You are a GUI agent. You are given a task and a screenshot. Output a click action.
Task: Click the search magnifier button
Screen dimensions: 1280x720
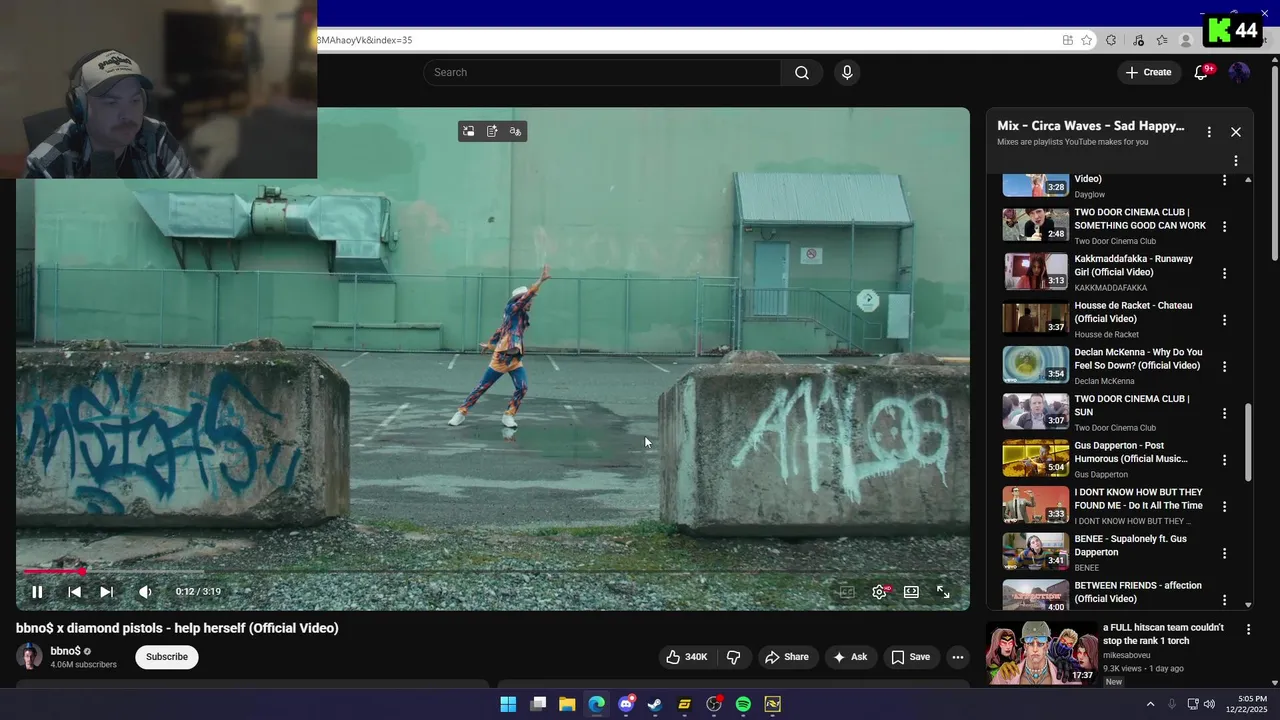pos(802,72)
